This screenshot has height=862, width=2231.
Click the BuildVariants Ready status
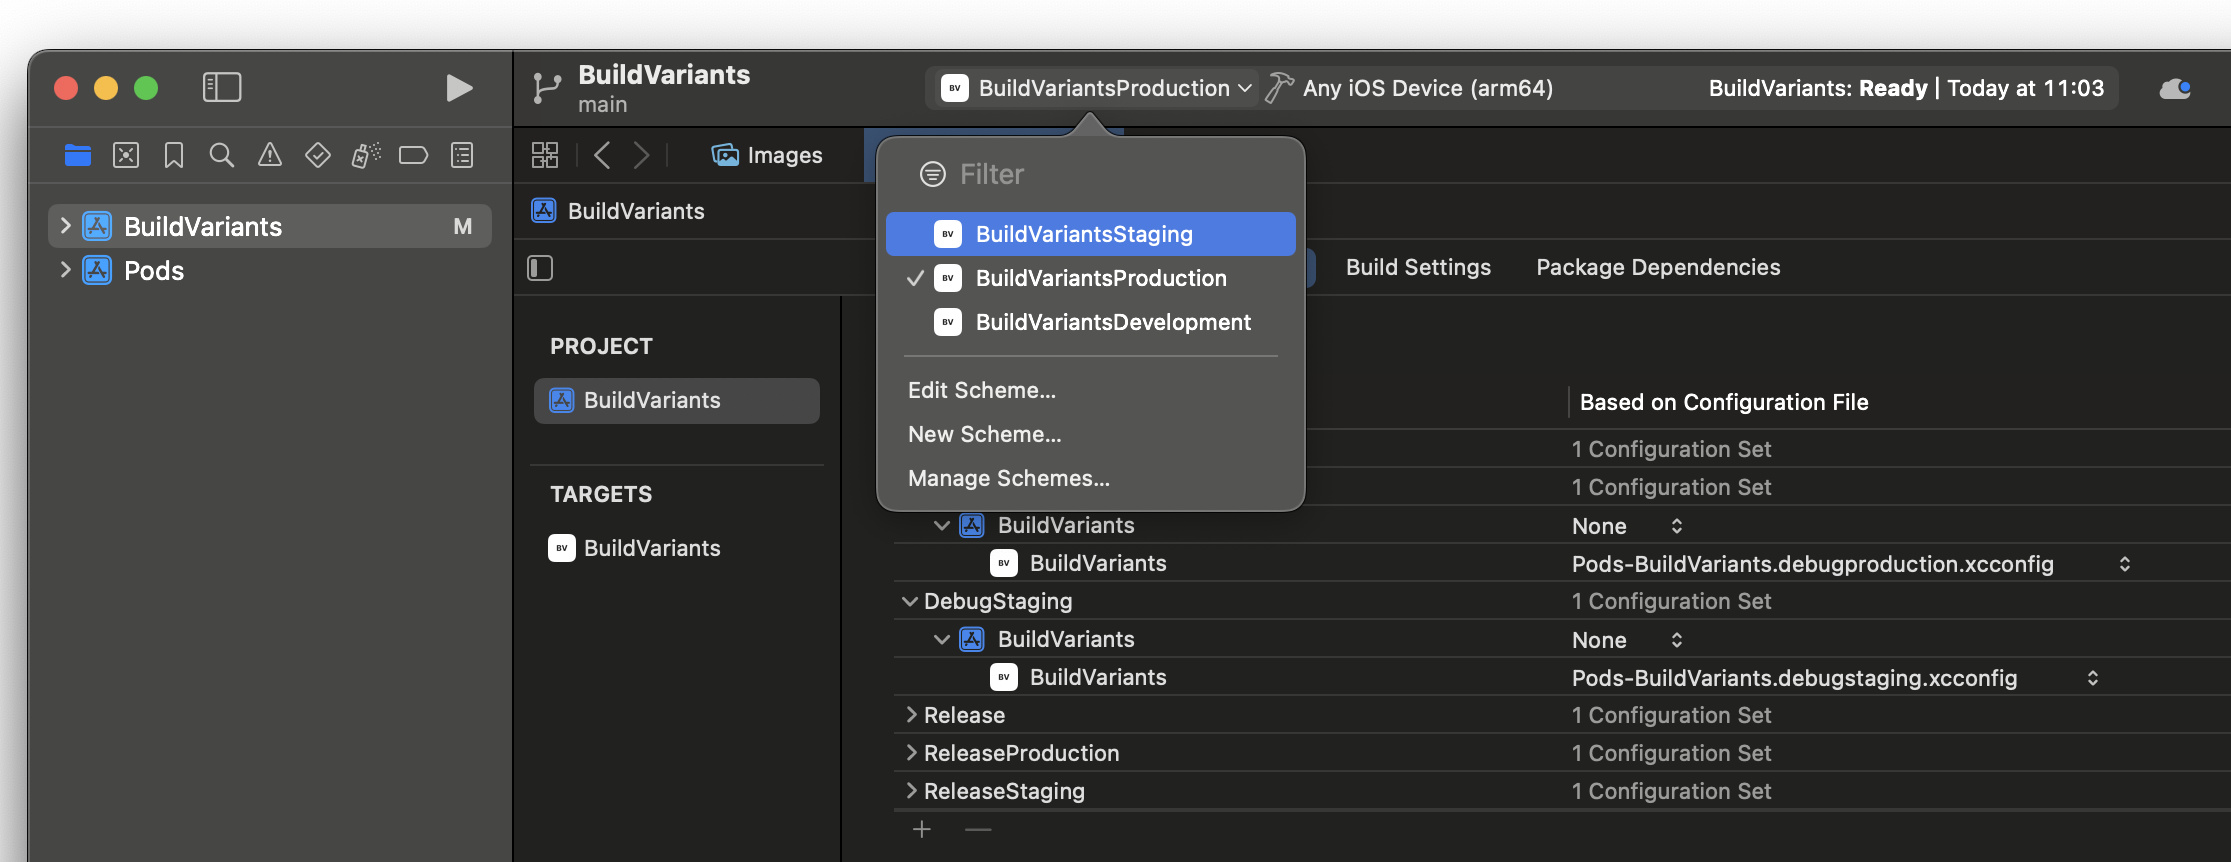click(1906, 88)
